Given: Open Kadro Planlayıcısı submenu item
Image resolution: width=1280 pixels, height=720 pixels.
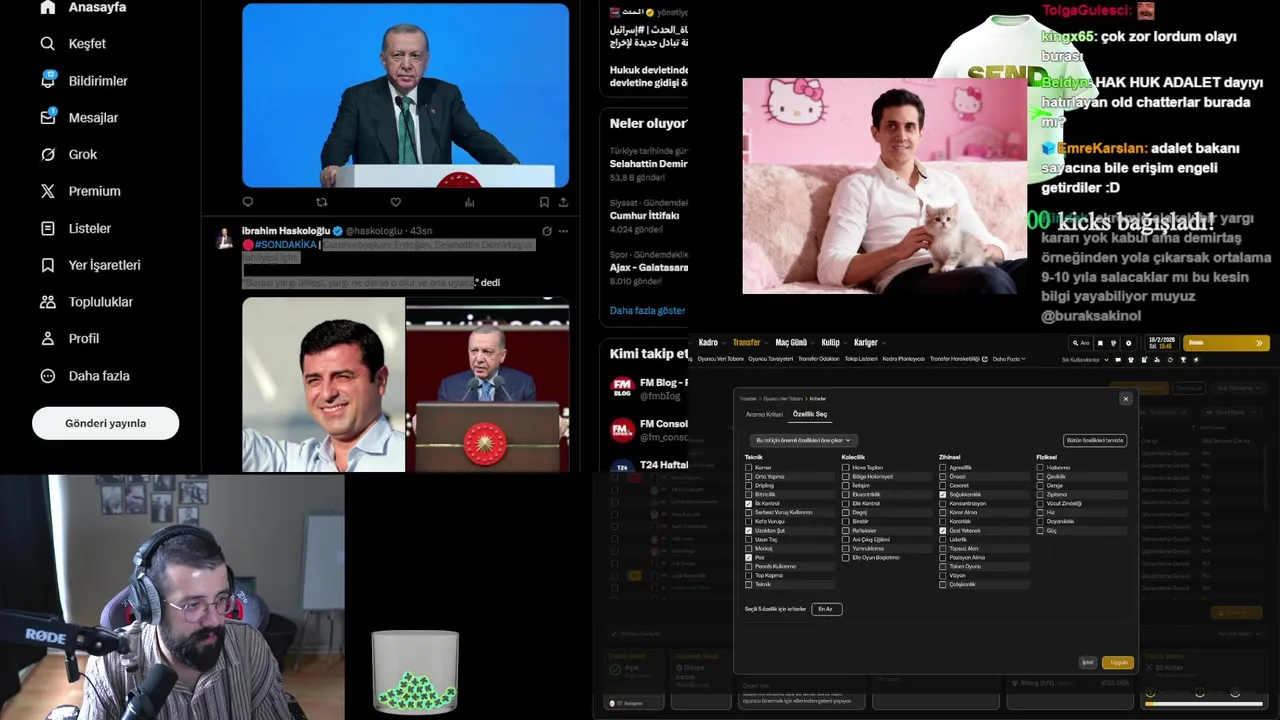Looking at the screenshot, I should point(904,359).
